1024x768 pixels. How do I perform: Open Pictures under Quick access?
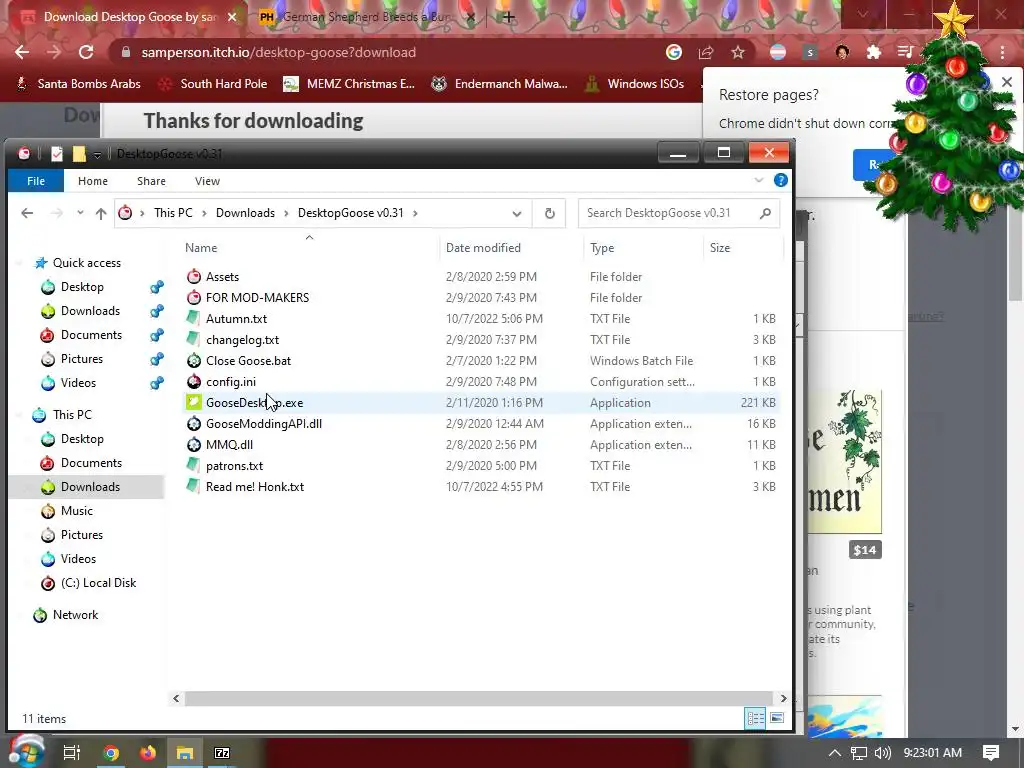82,359
